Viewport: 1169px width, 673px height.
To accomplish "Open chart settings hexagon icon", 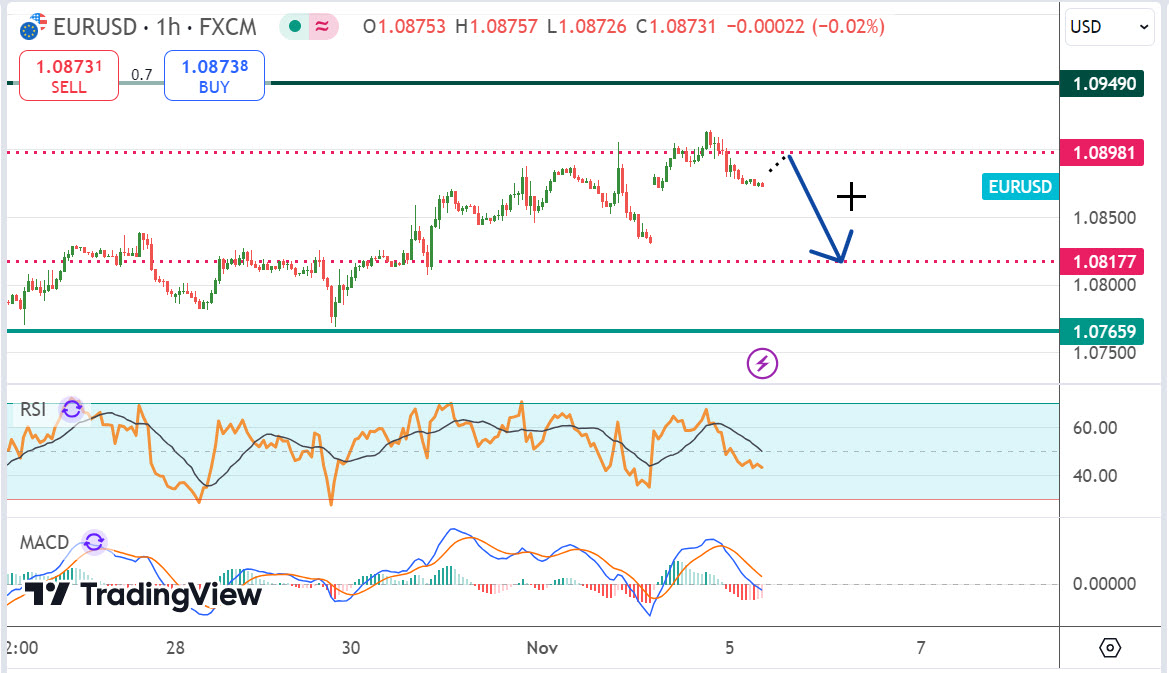I will (x=1110, y=647).
